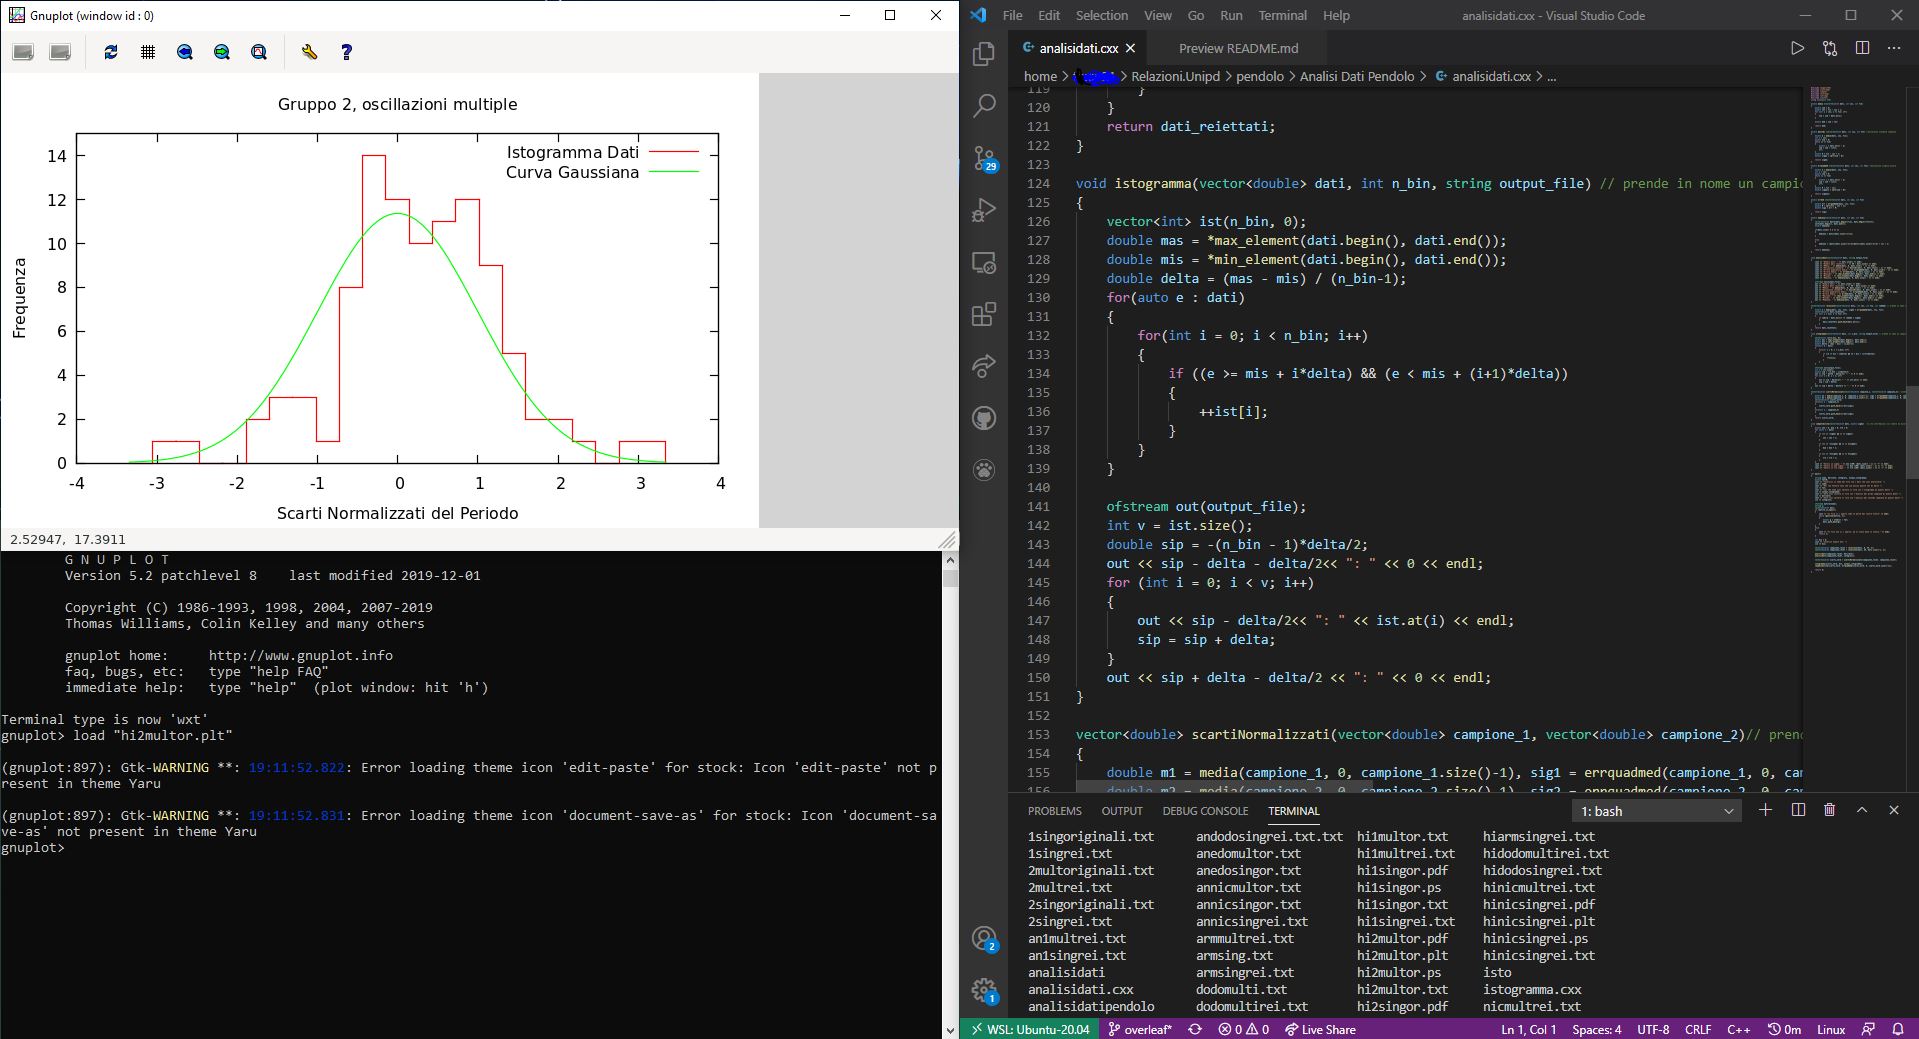Autoscale the gnuplot graph

pos(259,52)
